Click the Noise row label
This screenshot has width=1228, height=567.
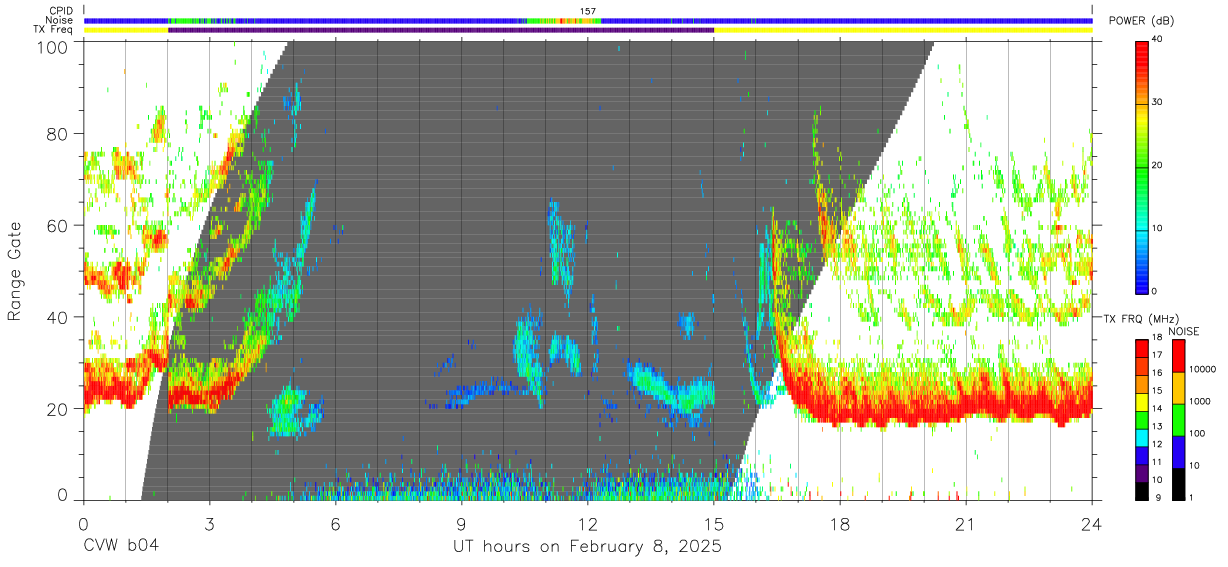point(60,20)
